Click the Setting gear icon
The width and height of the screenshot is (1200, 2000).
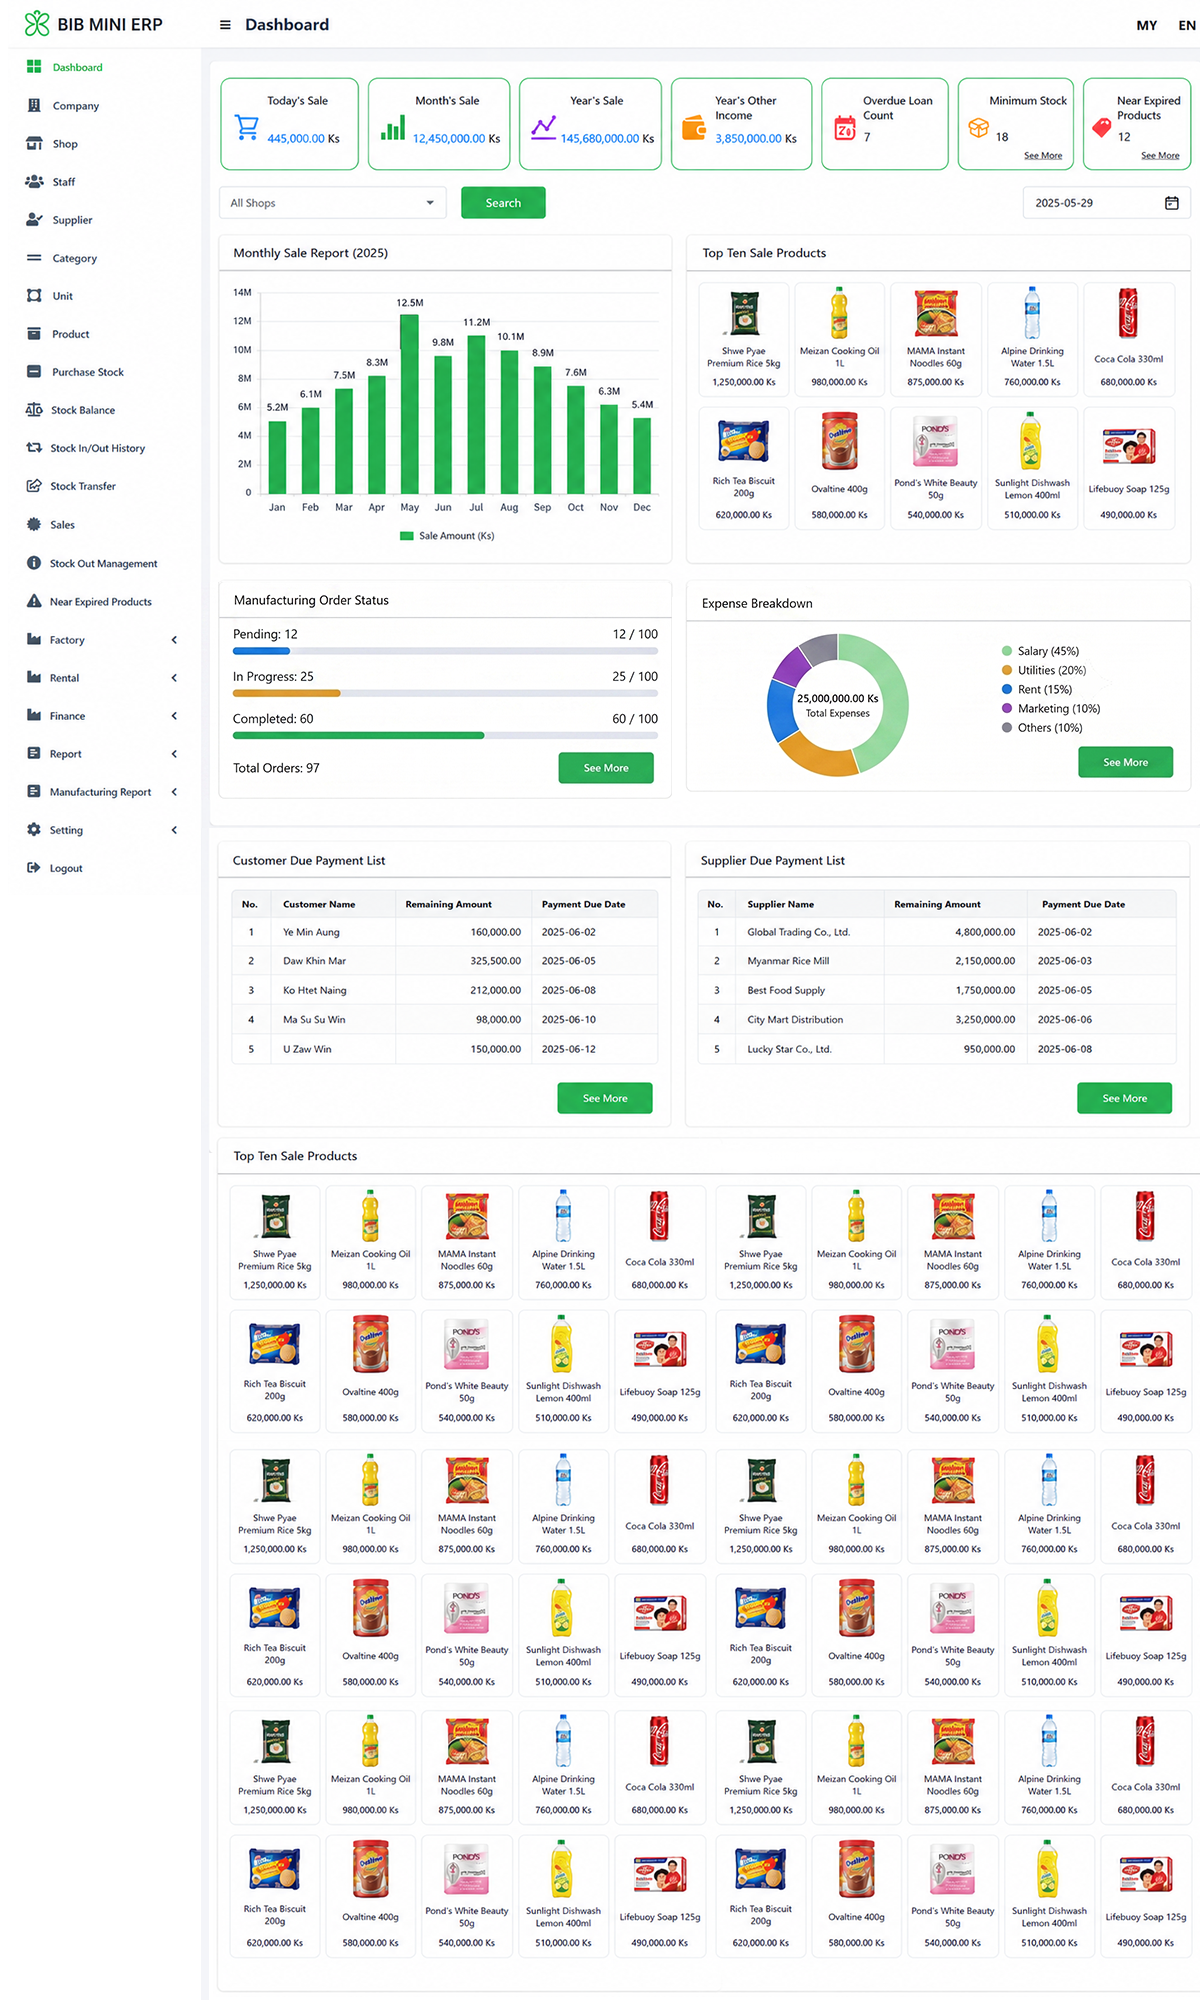(x=34, y=829)
